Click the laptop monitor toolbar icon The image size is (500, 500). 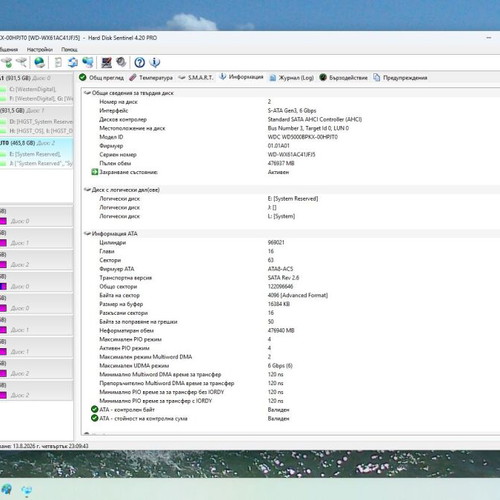point(106,62)
